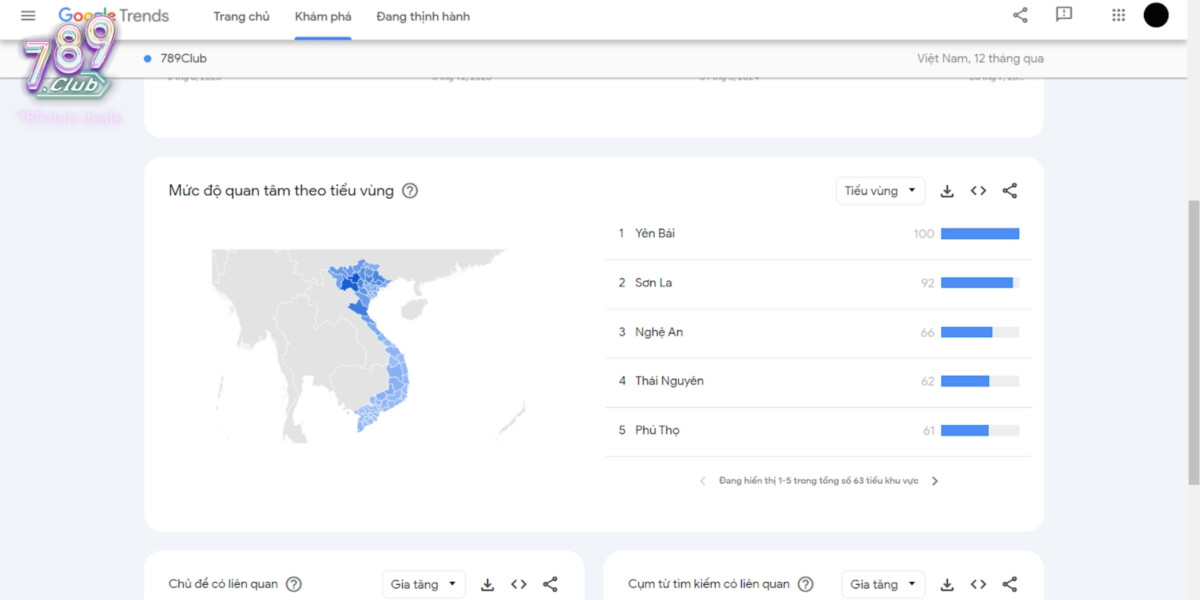Open the embed code for the subregion map
The height and width of the screenshot is (600, 1200).
point(978,190)
